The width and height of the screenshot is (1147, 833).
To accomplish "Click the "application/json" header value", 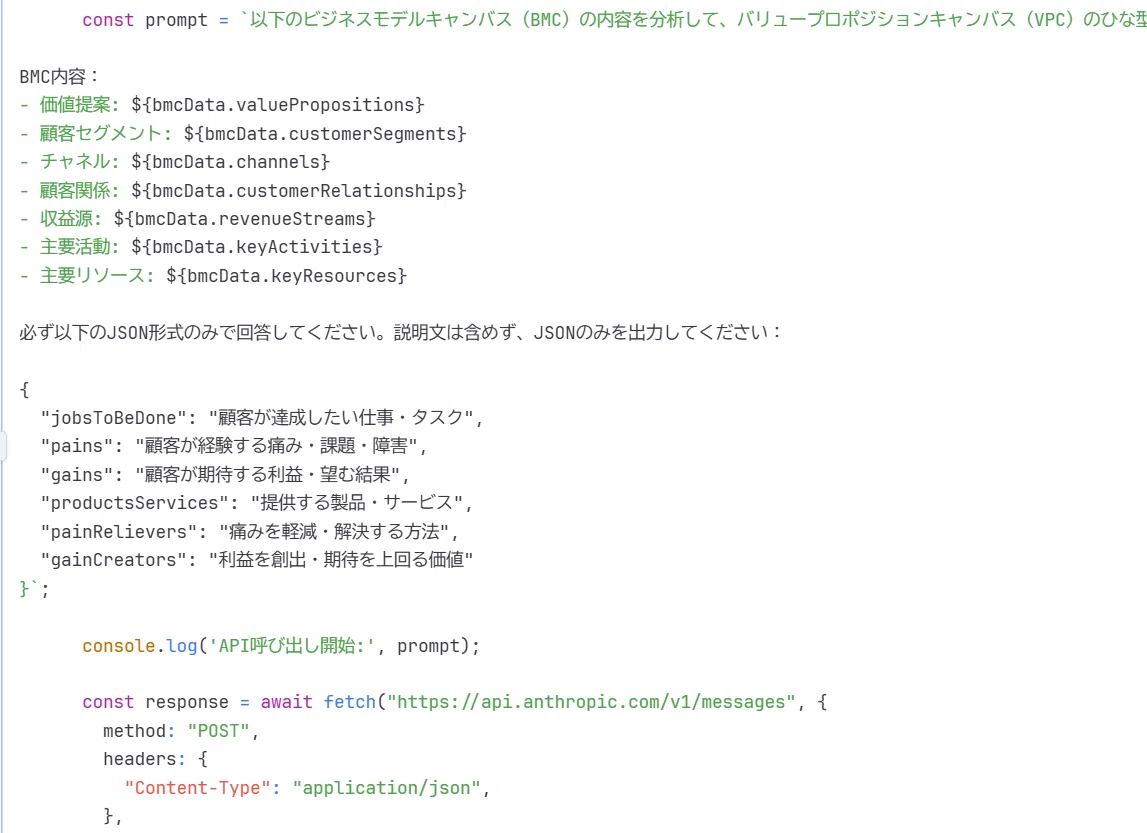I will pos(387,788).
